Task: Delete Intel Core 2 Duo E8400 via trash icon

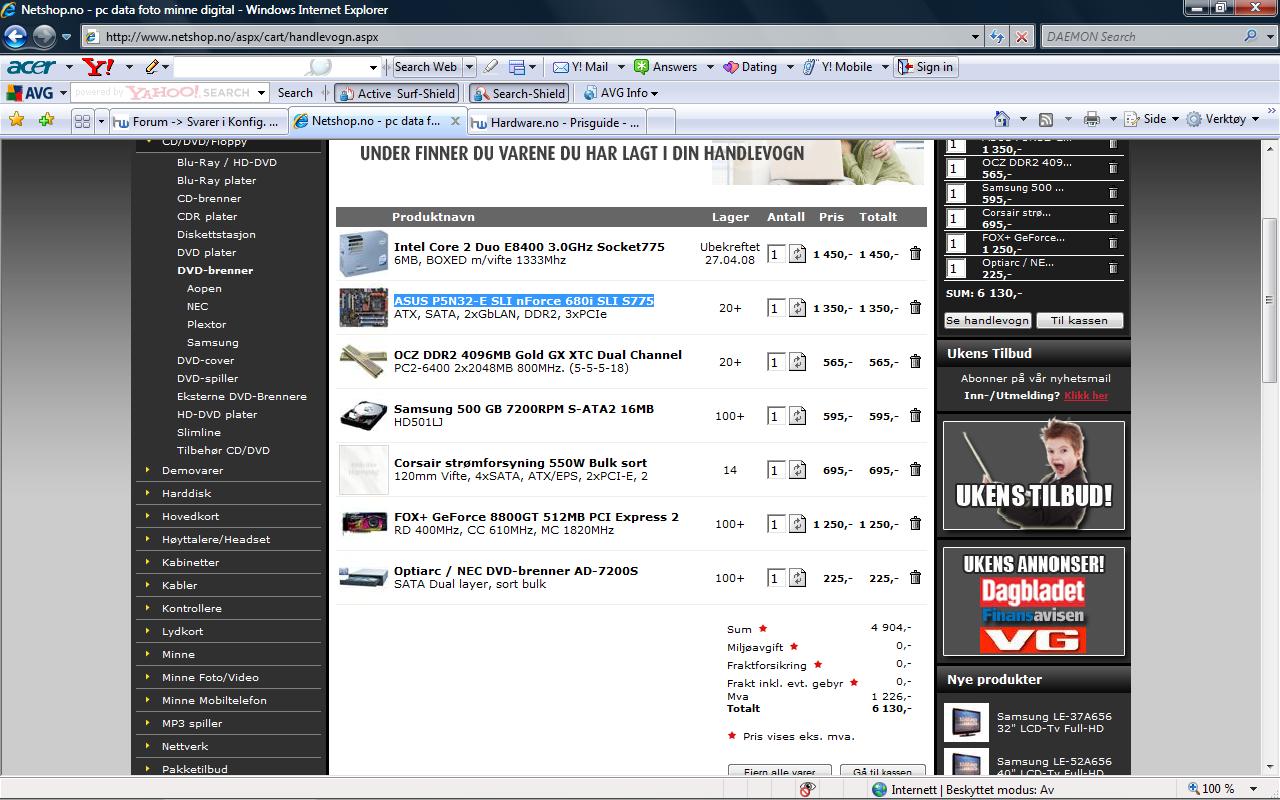Action: [915, 254]
